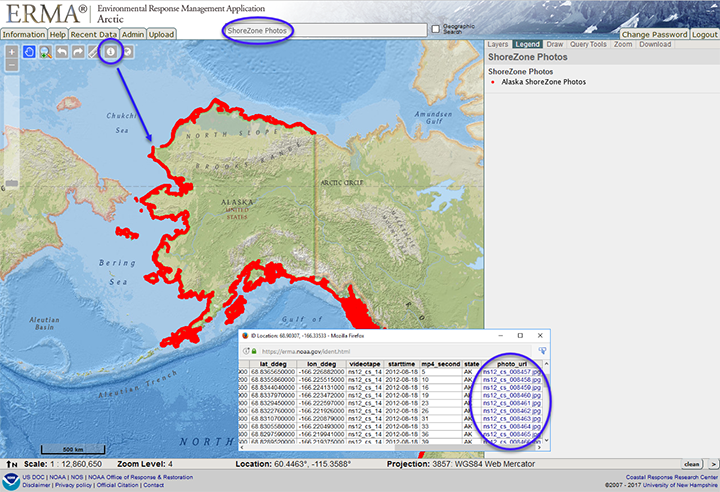This screenshot has height=492, width=720.
Task: Open the Upload menu
Action: [x=161, y=34]
